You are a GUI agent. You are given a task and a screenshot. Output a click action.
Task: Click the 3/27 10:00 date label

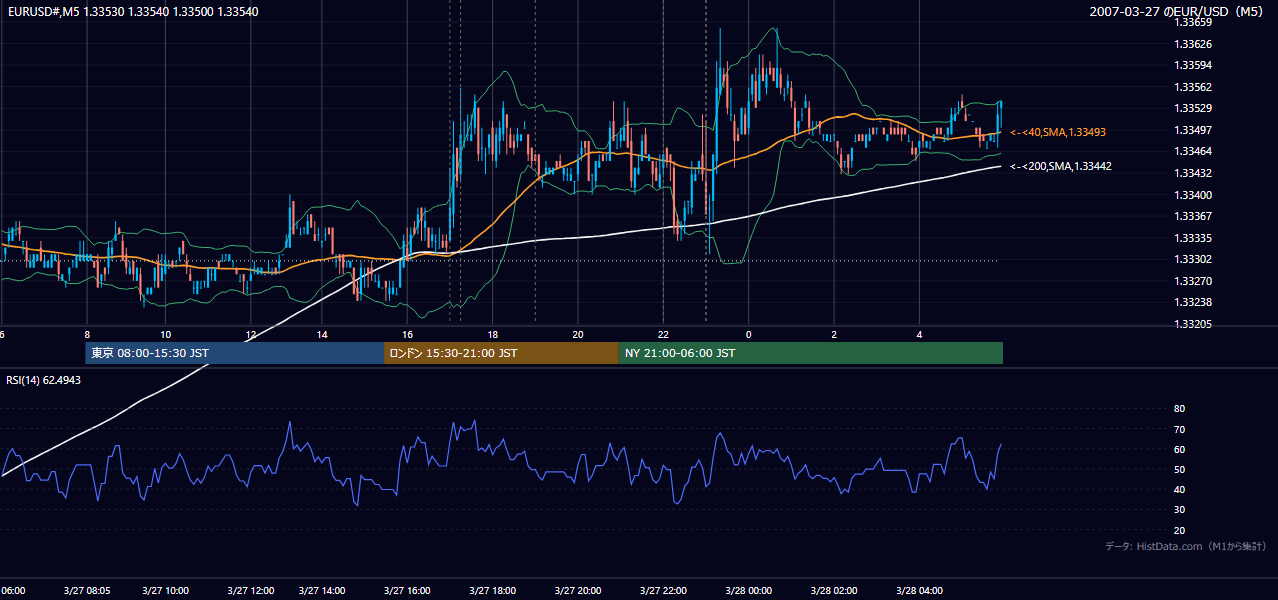click(x=165, y=591)
